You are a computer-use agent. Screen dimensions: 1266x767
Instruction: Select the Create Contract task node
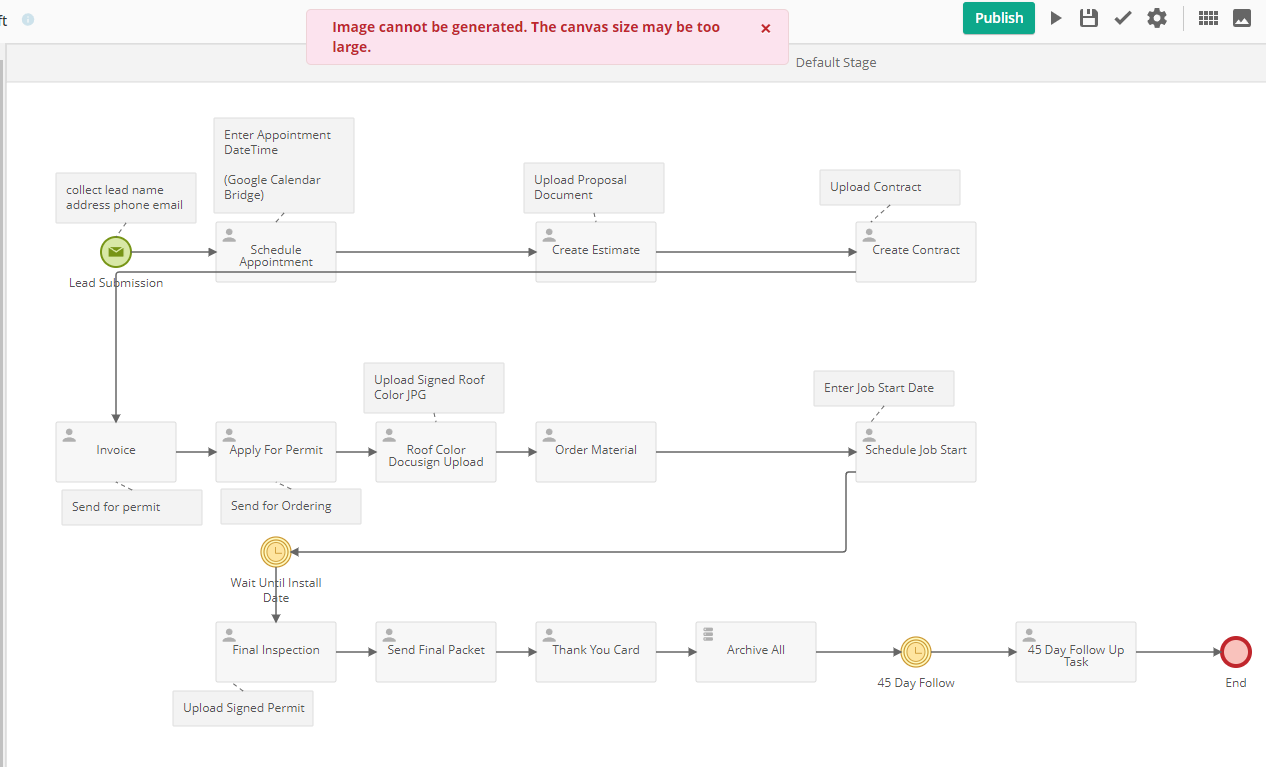916,252
